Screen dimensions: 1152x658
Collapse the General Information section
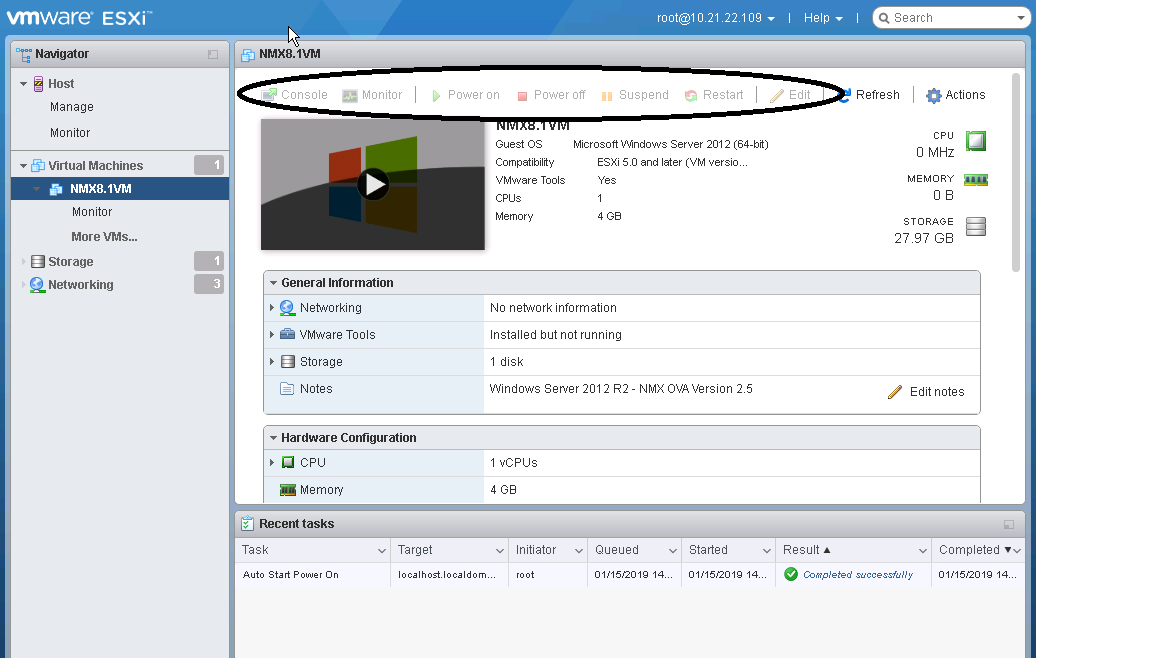[x=272, y=282]
